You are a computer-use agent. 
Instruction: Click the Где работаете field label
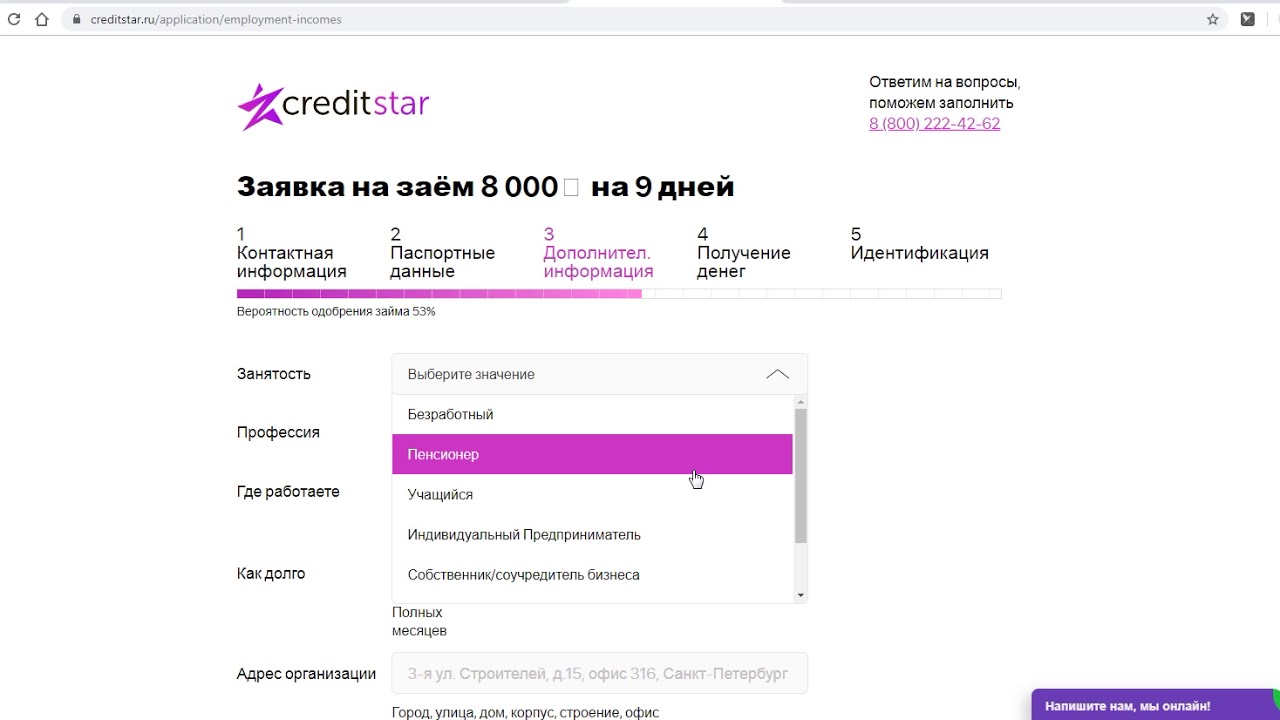(288, 492)
